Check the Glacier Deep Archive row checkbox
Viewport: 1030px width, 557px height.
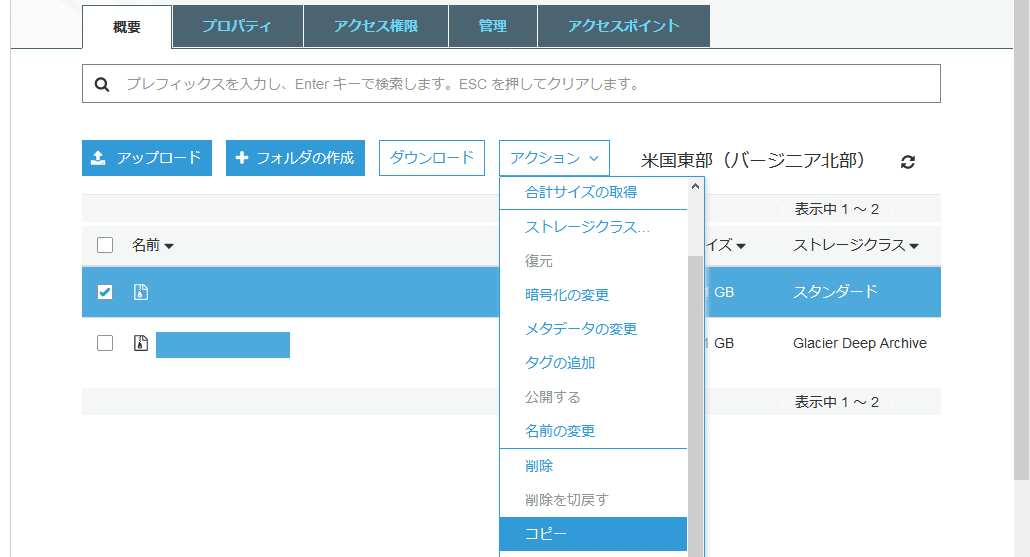point(105,343)
